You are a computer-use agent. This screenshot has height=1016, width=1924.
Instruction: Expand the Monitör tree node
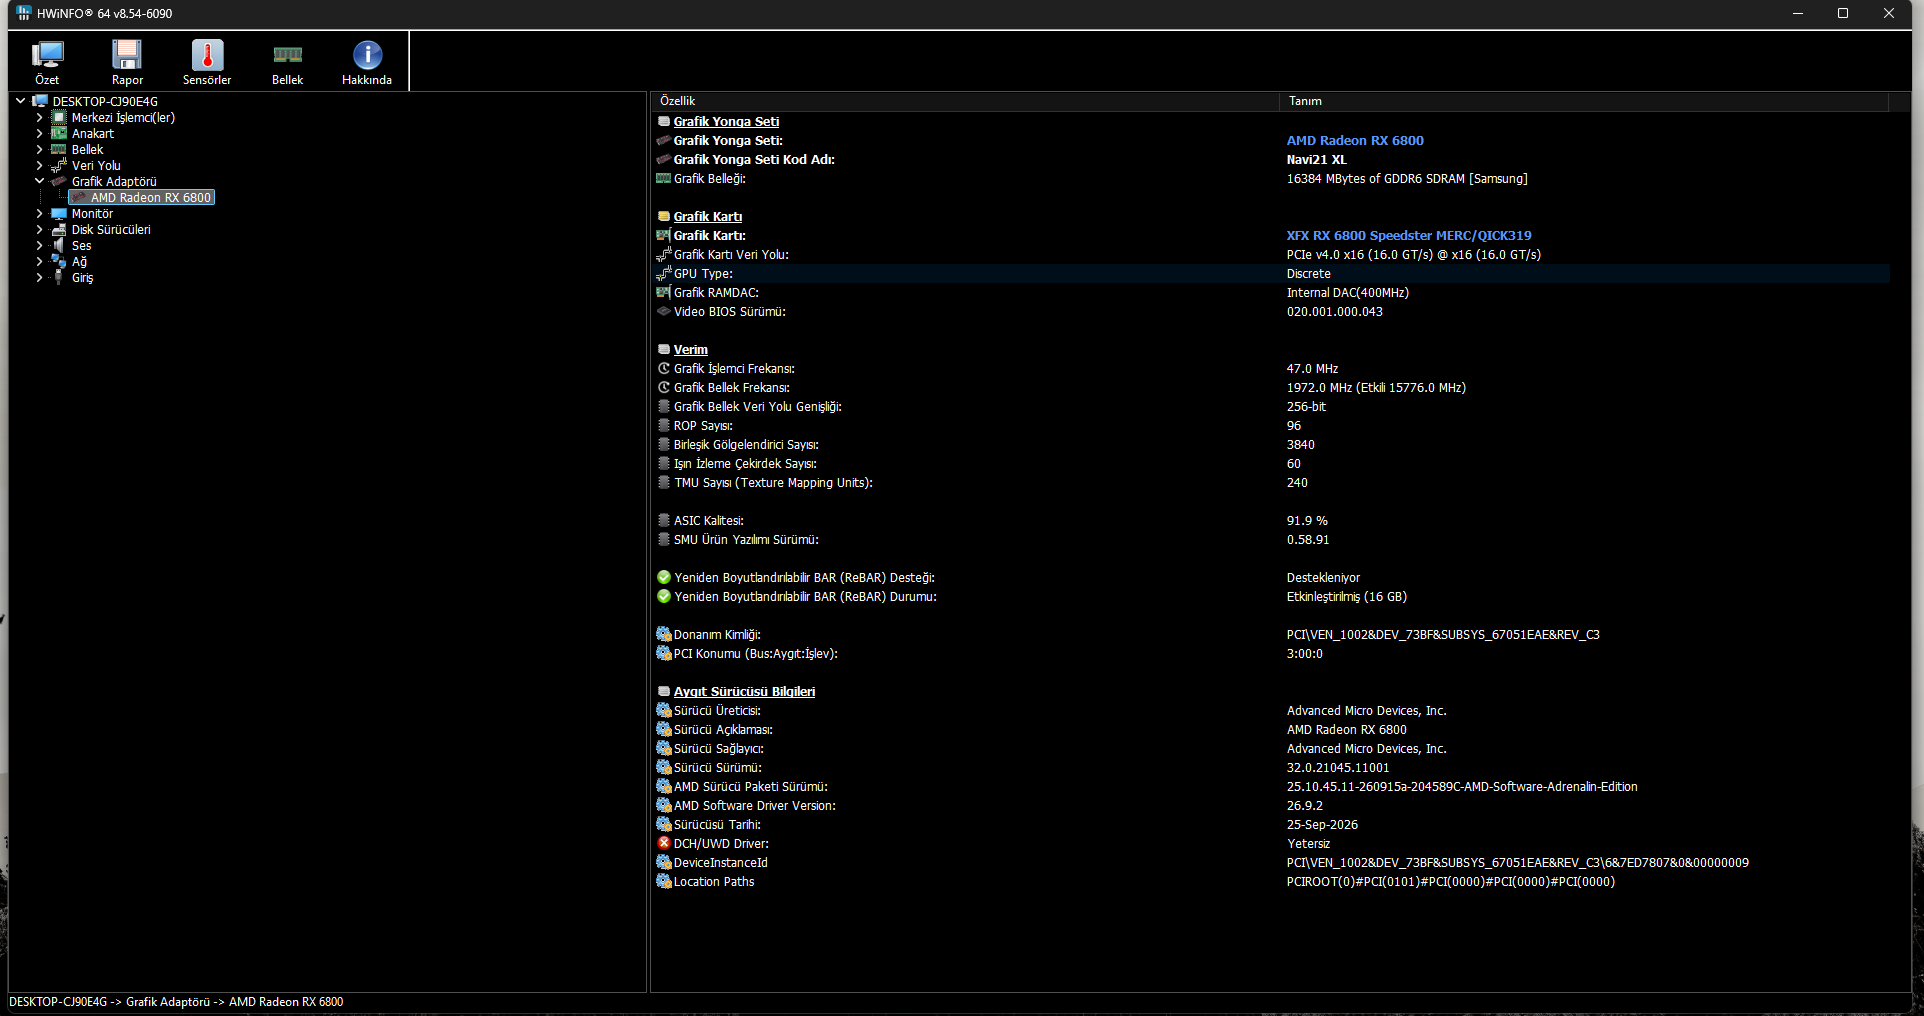(x=39, y=213)
